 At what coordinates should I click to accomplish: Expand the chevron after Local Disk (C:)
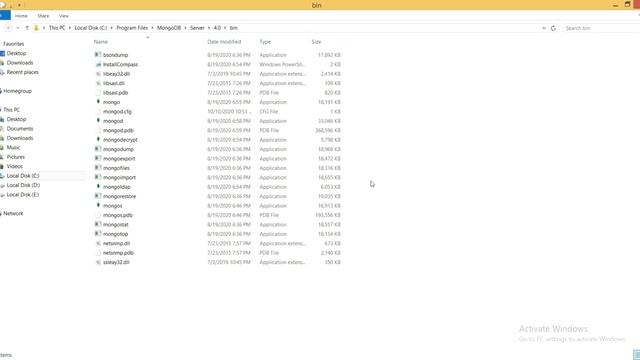[111, 28]
